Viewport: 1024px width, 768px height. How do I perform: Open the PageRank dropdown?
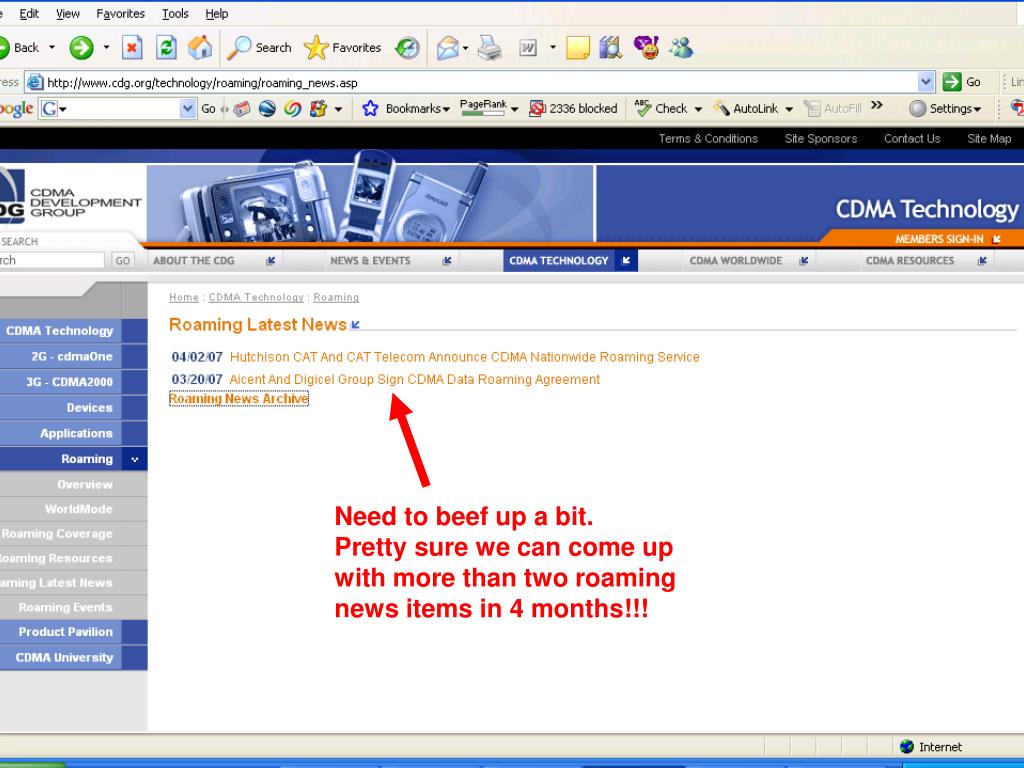click(x=515, y=110)
